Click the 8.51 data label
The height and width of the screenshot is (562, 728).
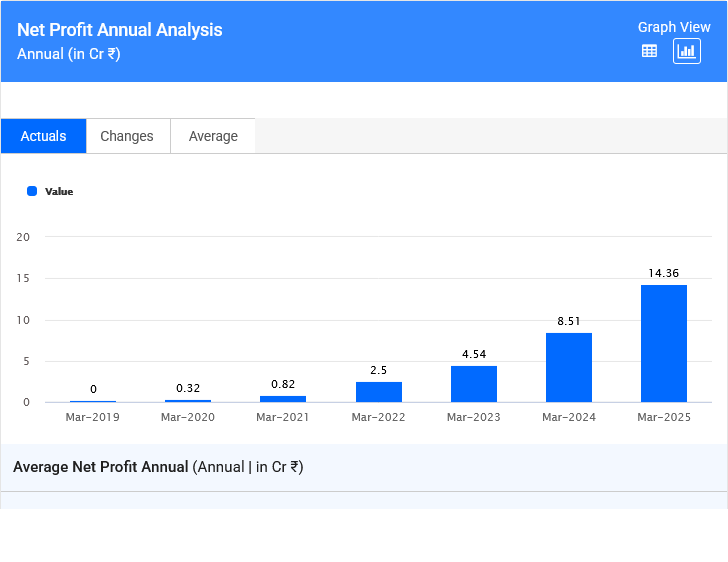568,321
